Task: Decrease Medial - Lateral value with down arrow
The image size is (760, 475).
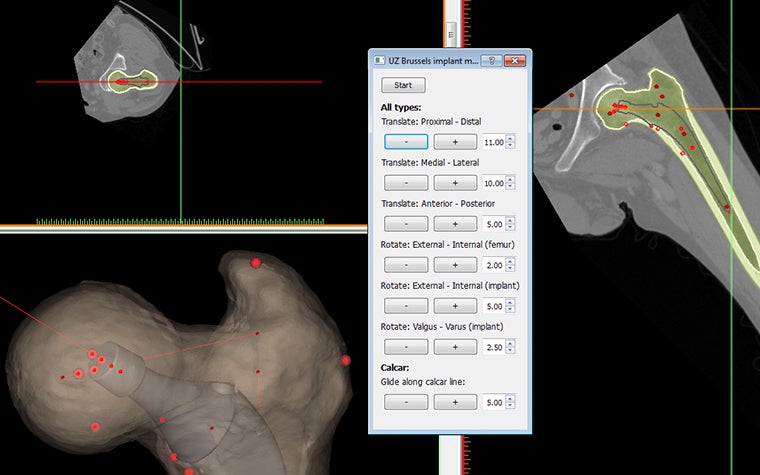Action: [x=510, y=187]
